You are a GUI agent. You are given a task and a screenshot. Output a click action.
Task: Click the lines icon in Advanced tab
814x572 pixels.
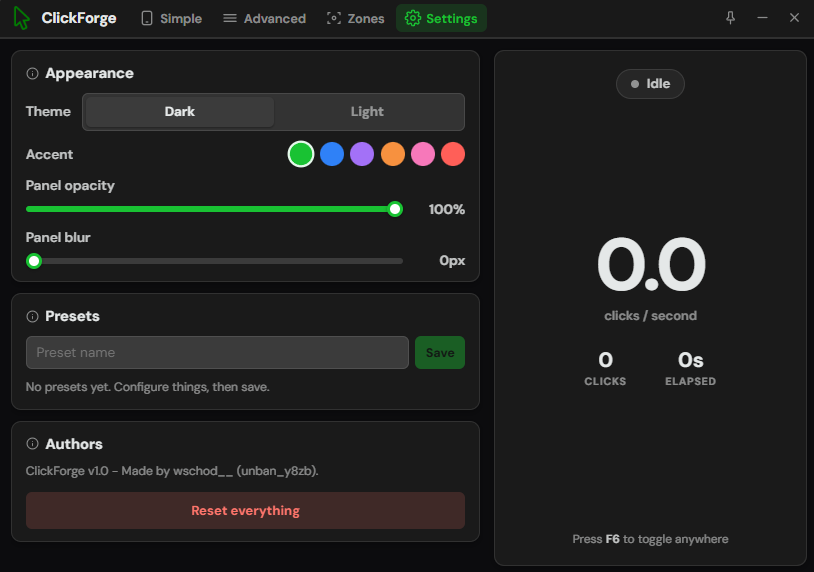[229, 18]
